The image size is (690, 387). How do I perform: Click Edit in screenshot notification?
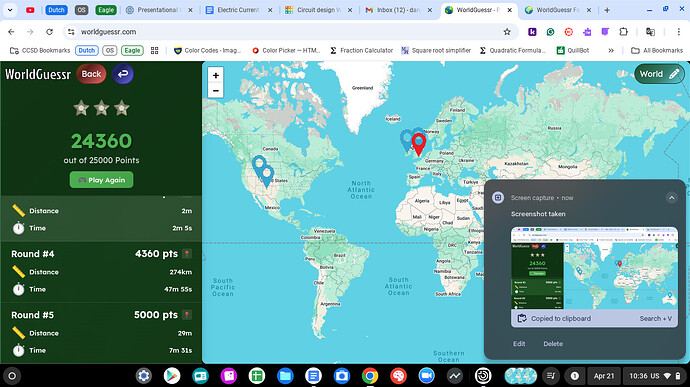pos(519,343)
